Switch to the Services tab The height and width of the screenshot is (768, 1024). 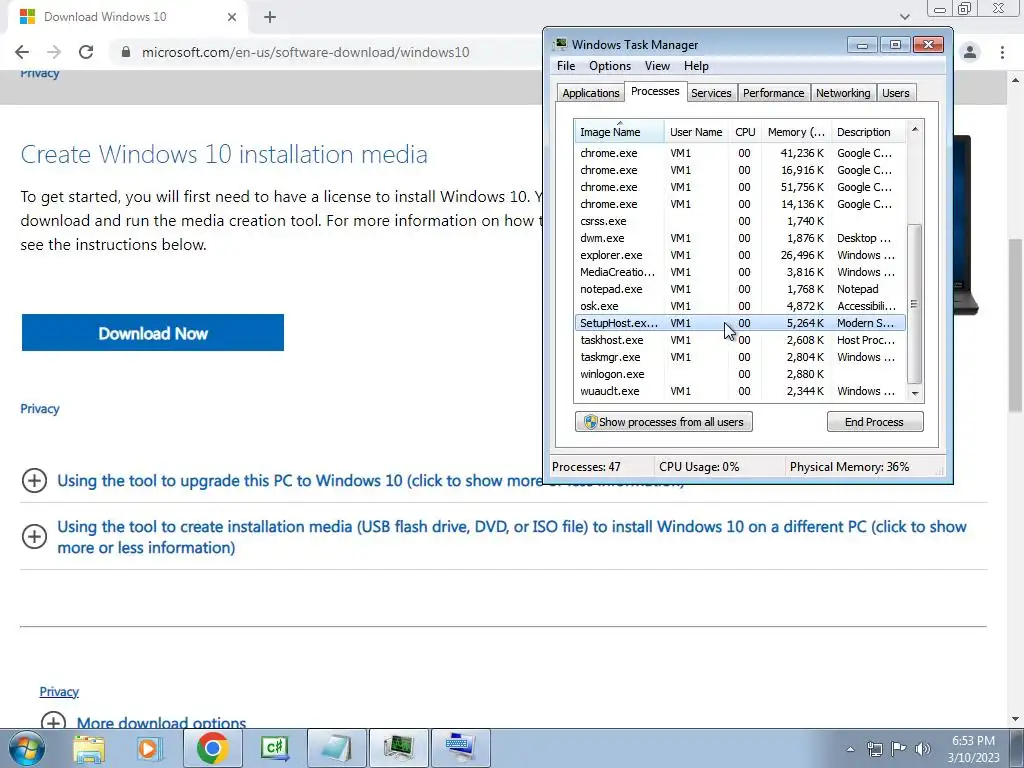(711, 93)
